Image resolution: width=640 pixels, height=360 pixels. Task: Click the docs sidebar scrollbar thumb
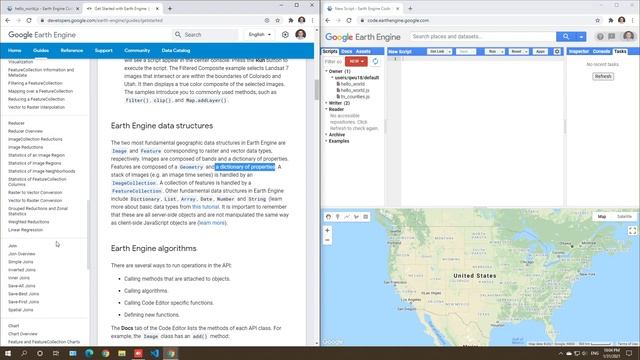point(88,234)
